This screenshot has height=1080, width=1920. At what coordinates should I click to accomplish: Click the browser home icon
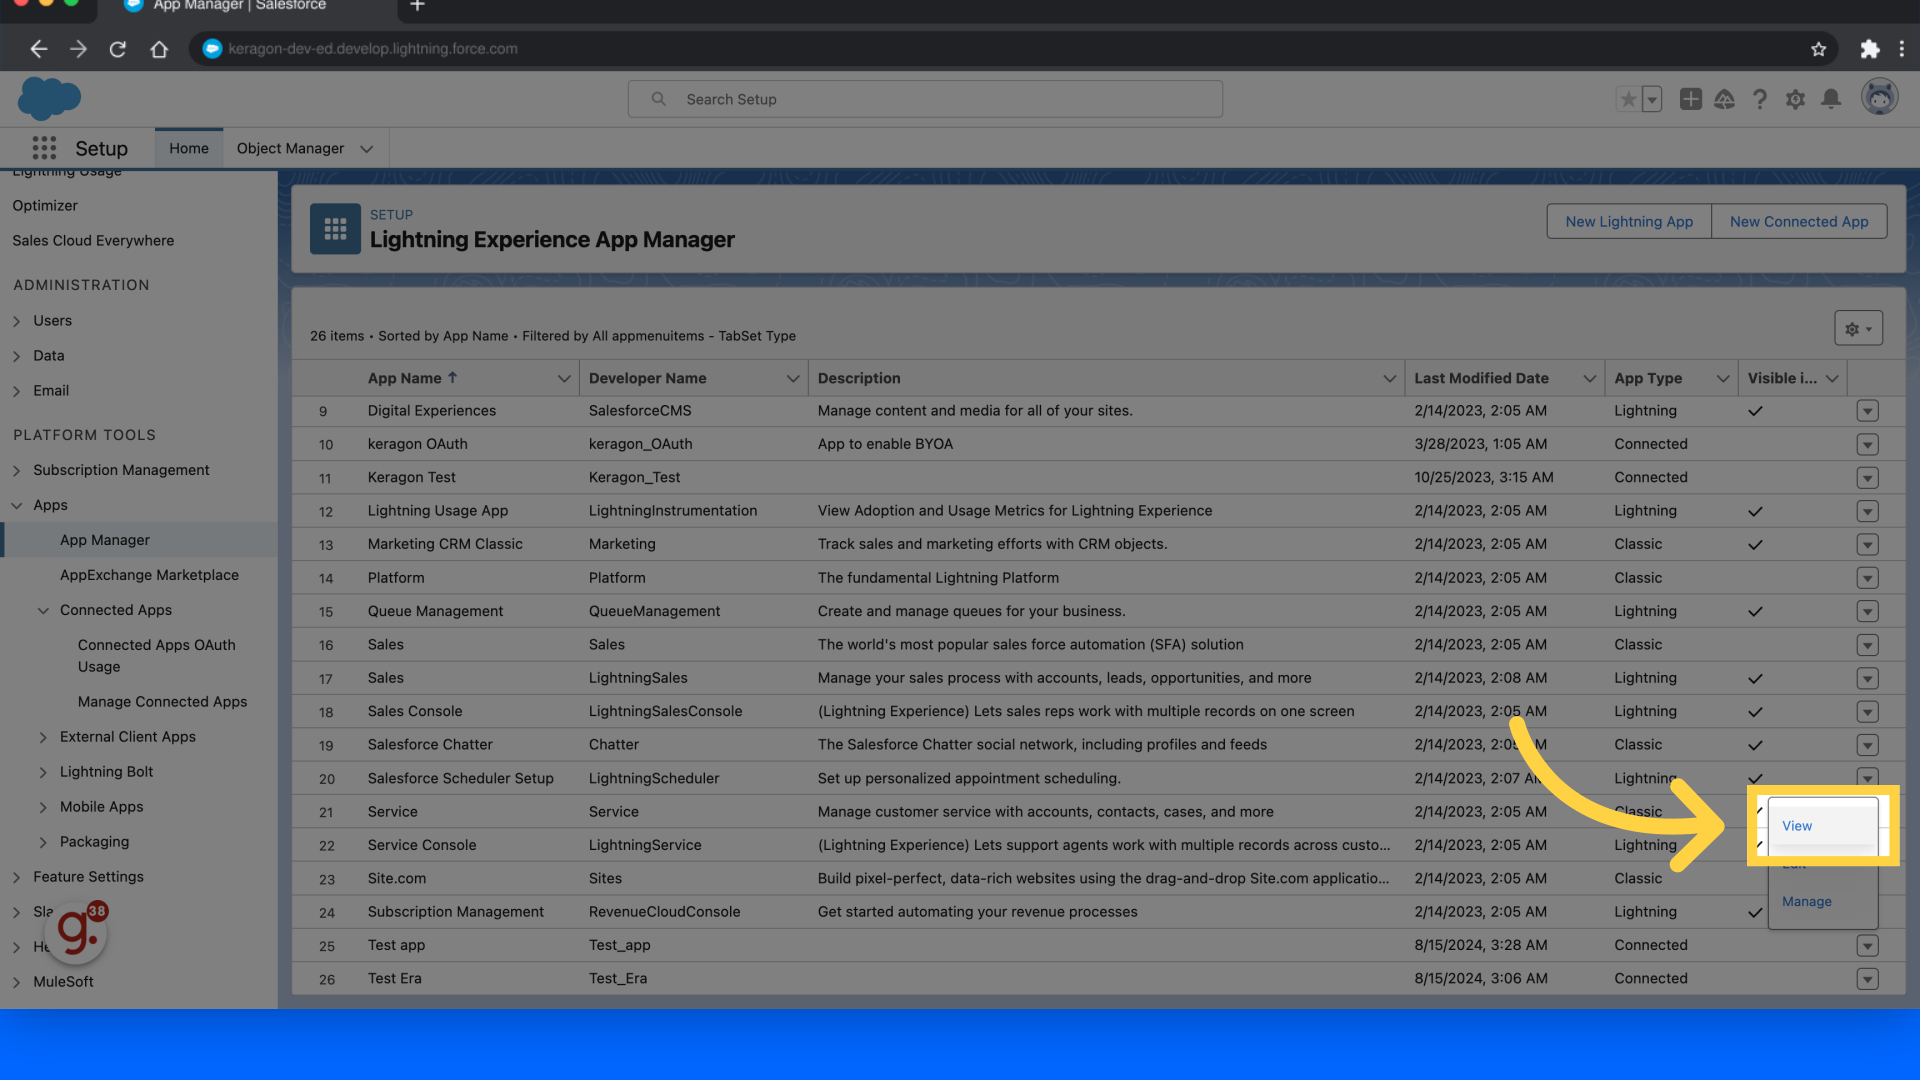pos(159,48)
